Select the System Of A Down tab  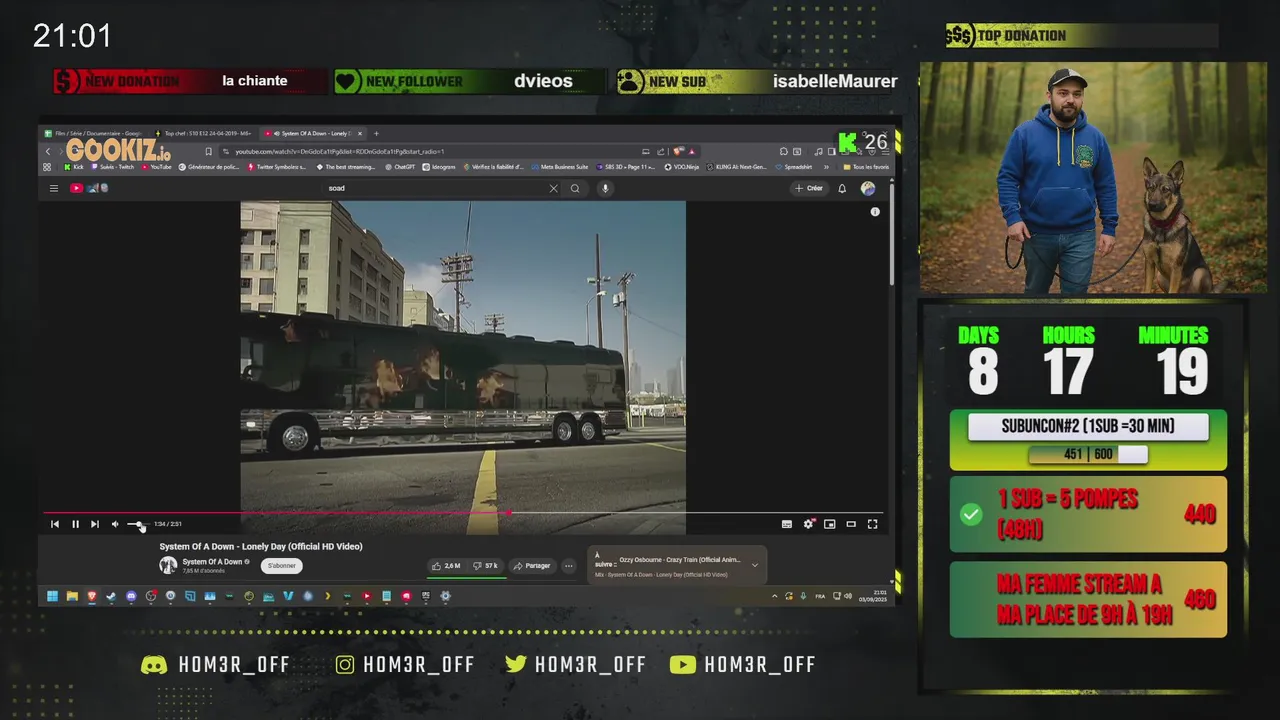coord(312,133)
